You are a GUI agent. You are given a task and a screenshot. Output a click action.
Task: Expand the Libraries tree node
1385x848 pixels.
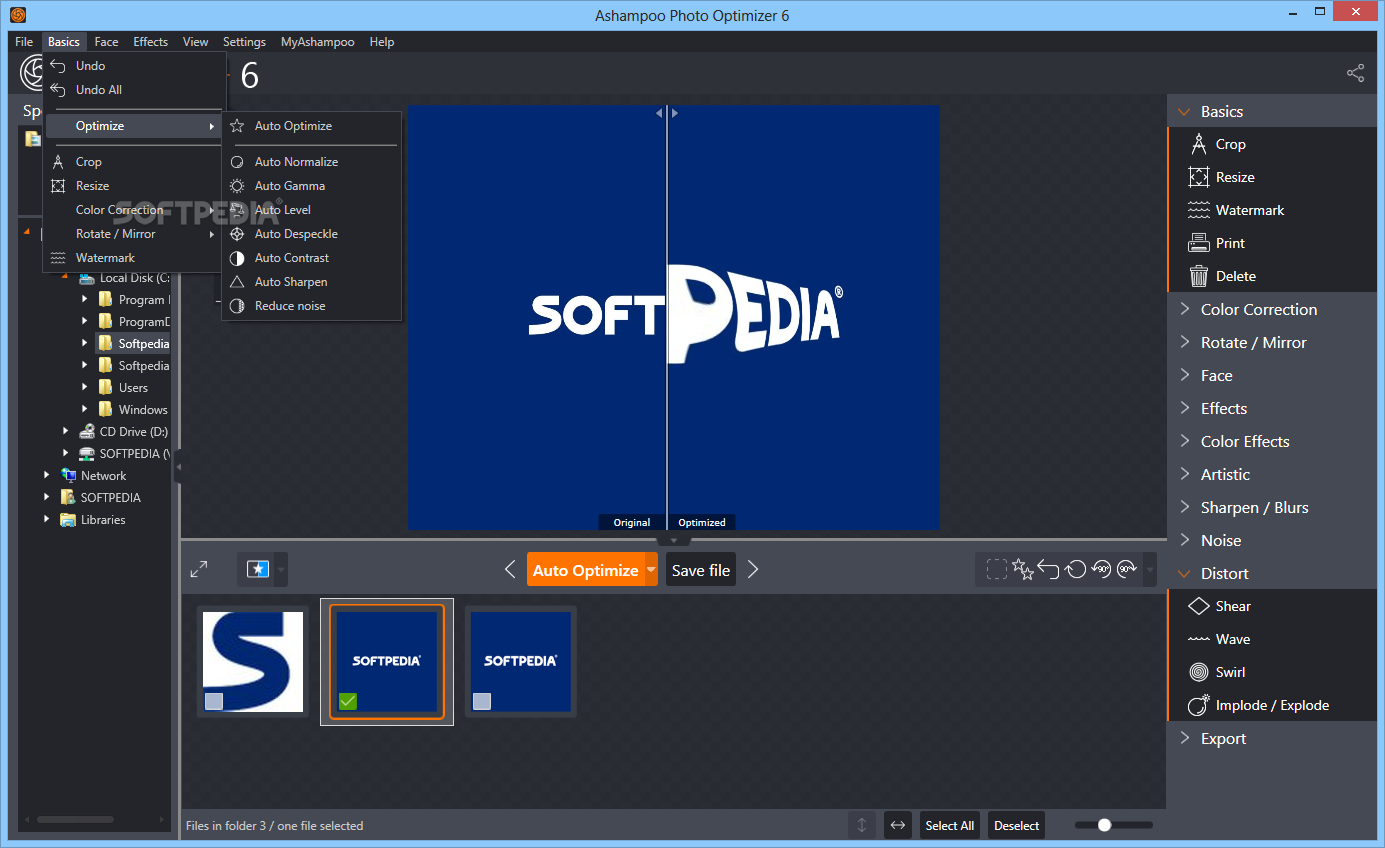click(x=46, y=519)
